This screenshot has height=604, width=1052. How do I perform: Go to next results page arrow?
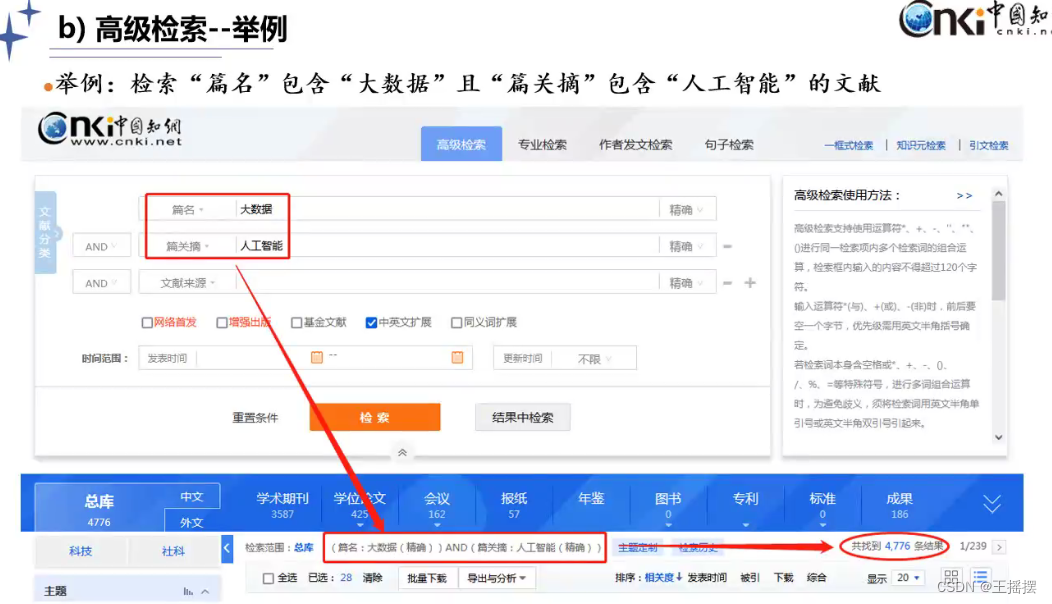click(999, 548)
